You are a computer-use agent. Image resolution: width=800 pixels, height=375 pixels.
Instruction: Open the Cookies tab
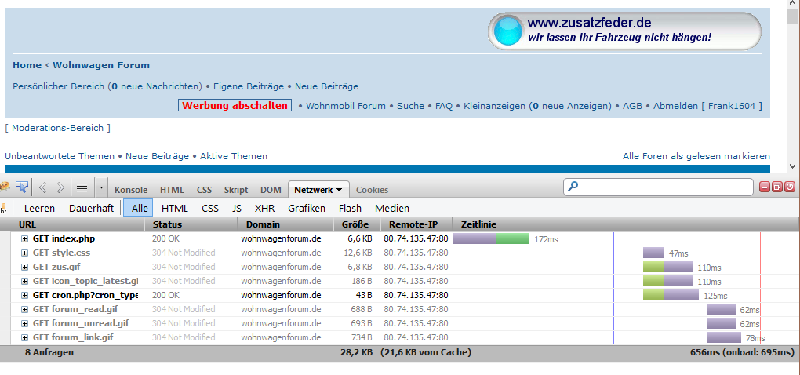[x=372, y=190]
